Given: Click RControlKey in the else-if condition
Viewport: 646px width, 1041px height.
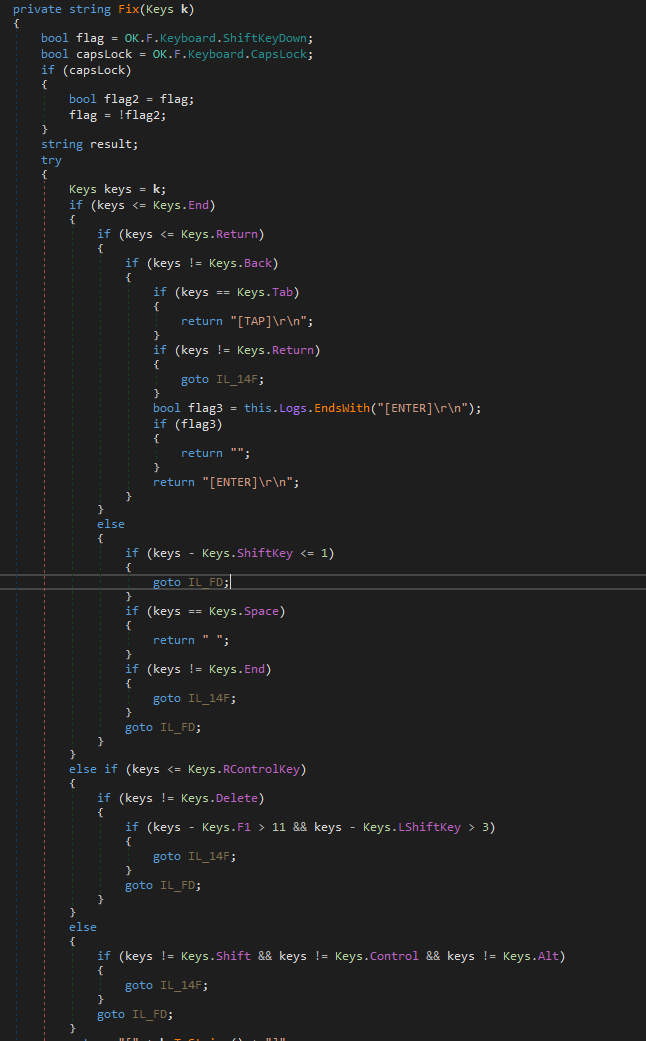Looking at the screenshot, I should (261, 769).
